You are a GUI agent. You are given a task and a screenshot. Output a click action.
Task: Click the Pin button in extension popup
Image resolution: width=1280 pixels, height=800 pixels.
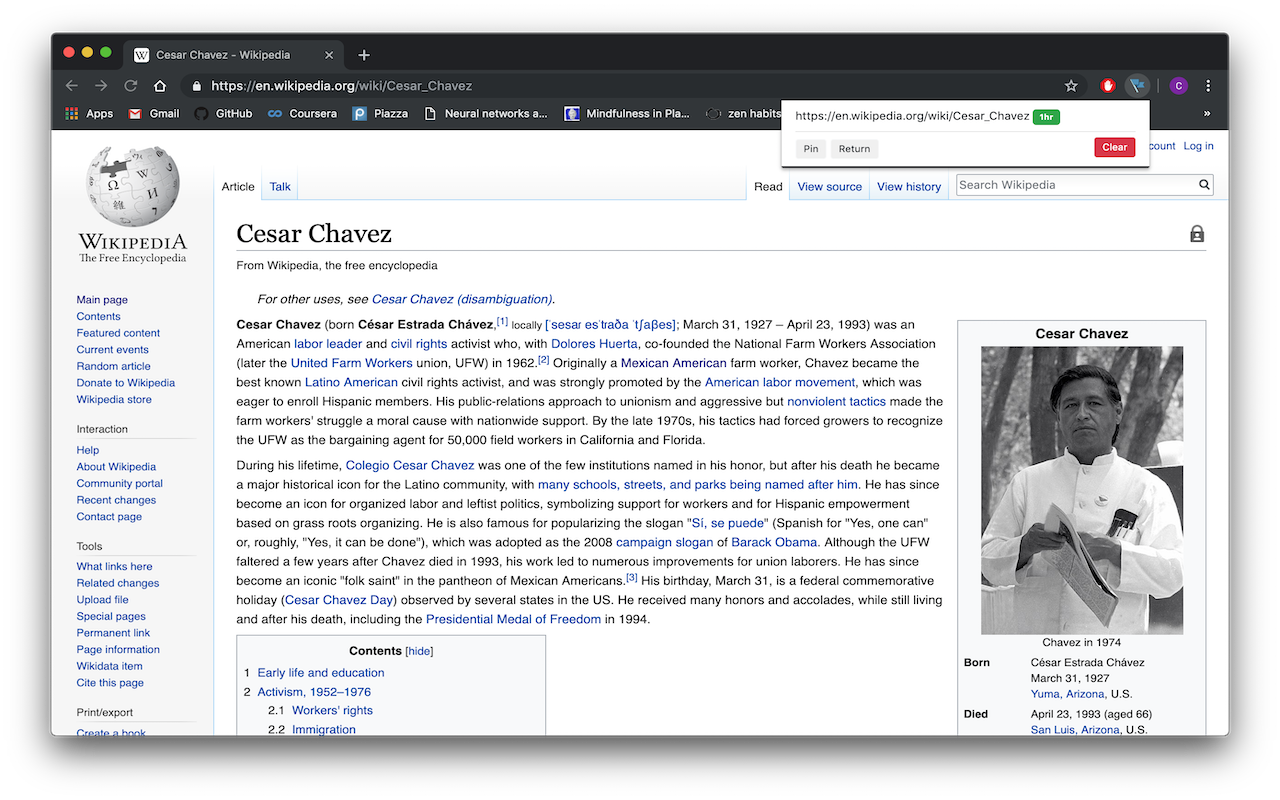(811, 148)
